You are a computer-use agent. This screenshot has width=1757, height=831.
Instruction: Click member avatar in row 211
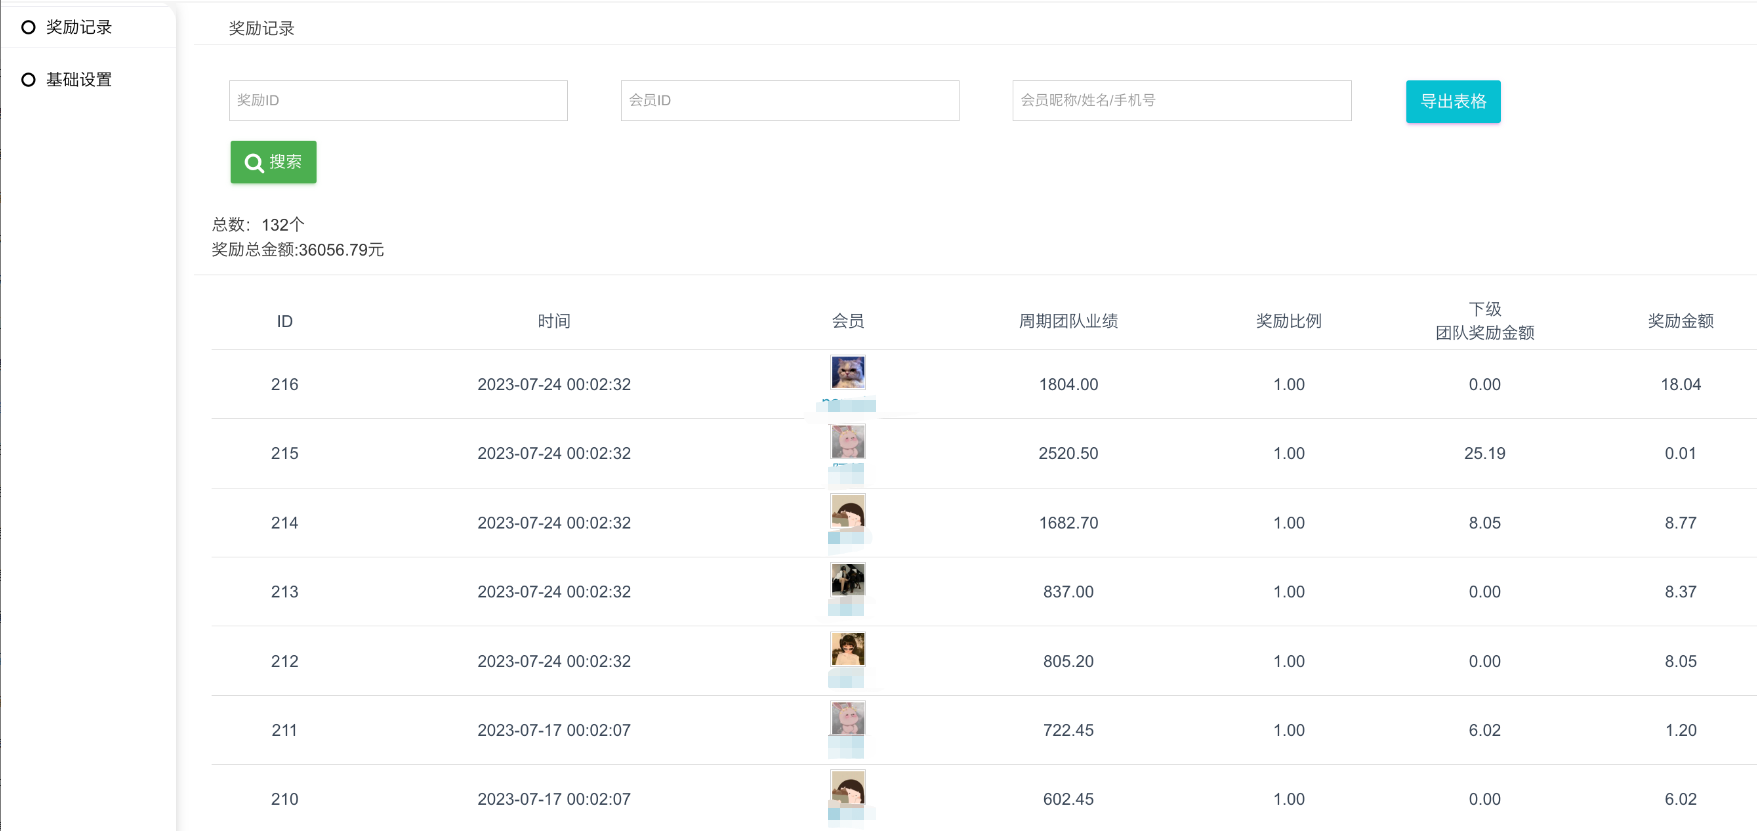click(848, 718)
